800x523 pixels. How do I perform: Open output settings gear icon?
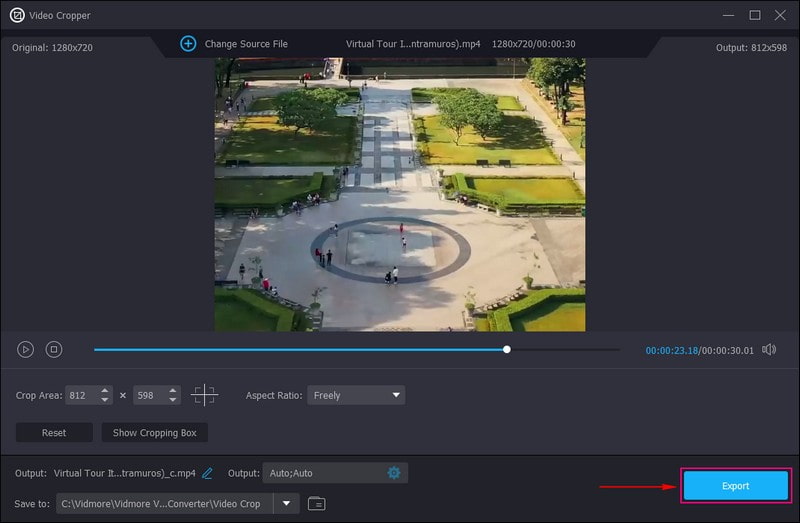pos(394,473)
